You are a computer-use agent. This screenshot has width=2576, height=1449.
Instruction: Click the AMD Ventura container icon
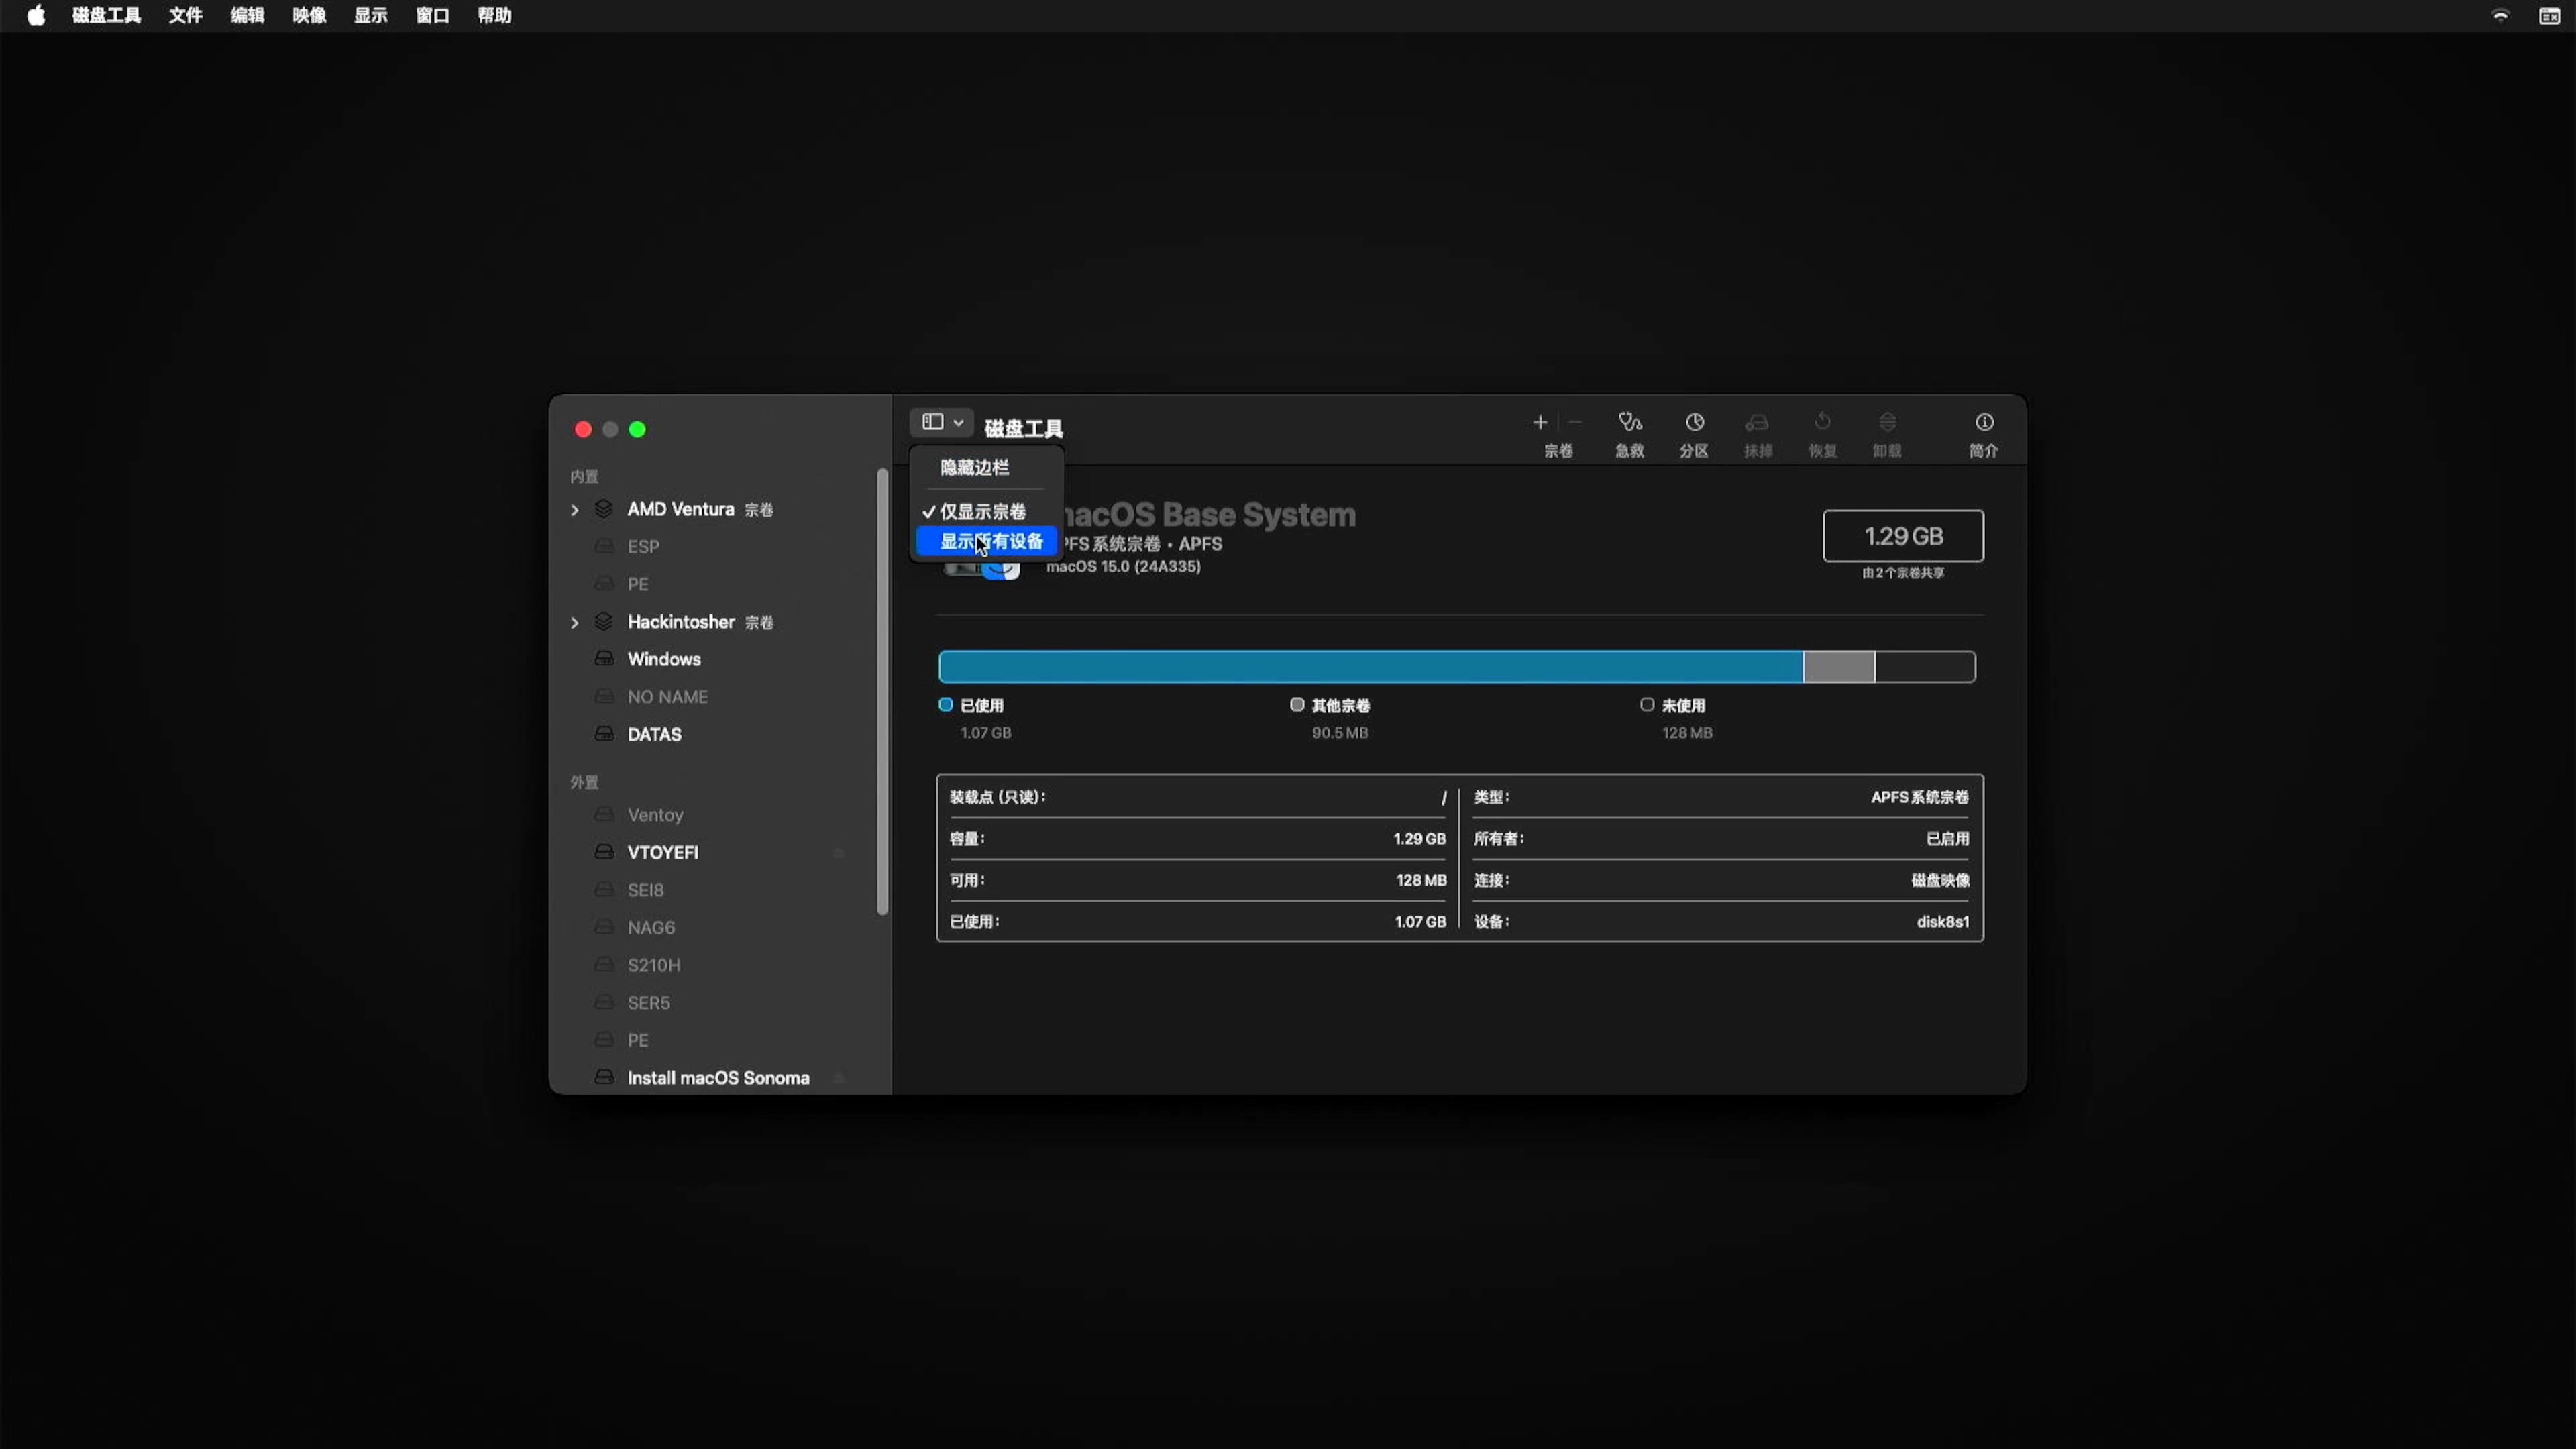tap(603, 509)
